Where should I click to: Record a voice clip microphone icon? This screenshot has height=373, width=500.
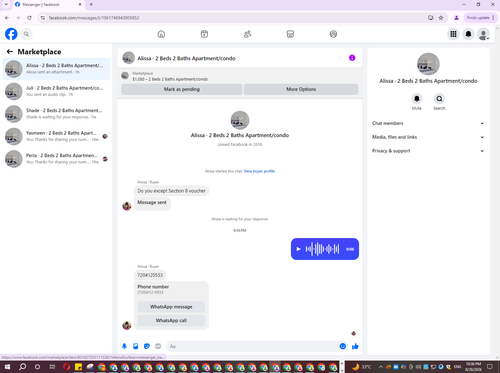coord(124,346)
